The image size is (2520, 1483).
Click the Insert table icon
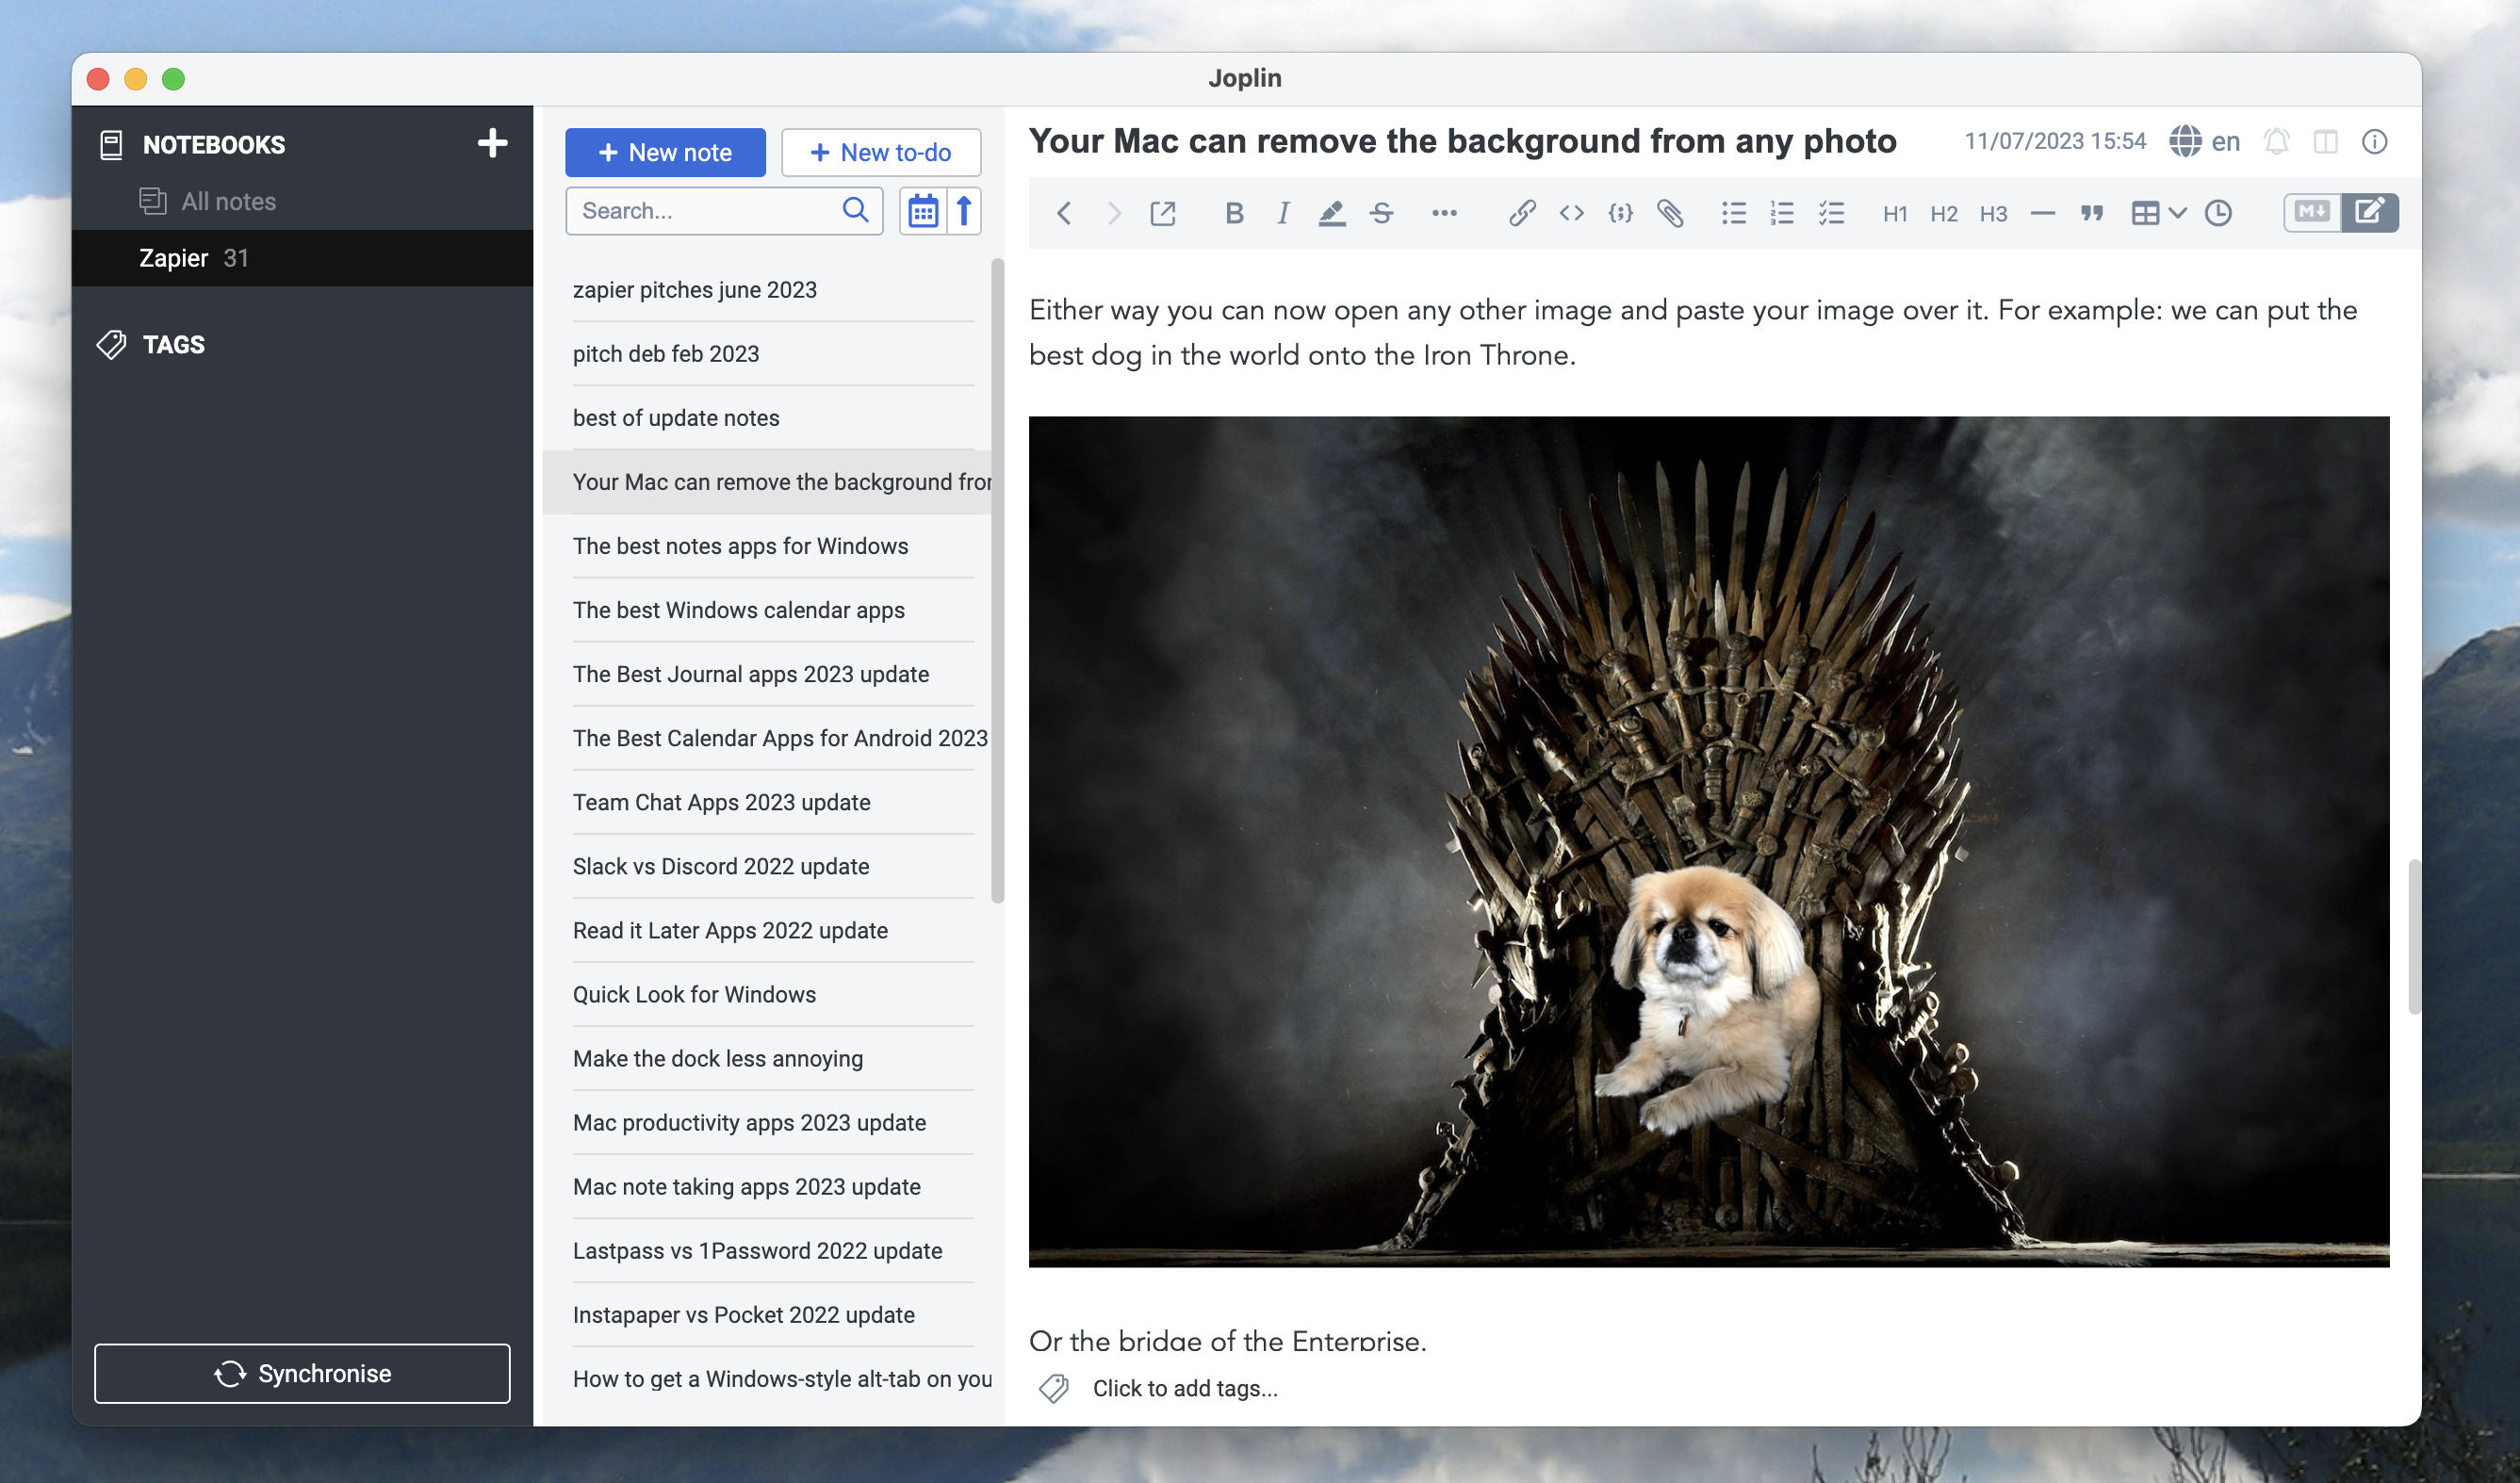(x=2146, y=212)
